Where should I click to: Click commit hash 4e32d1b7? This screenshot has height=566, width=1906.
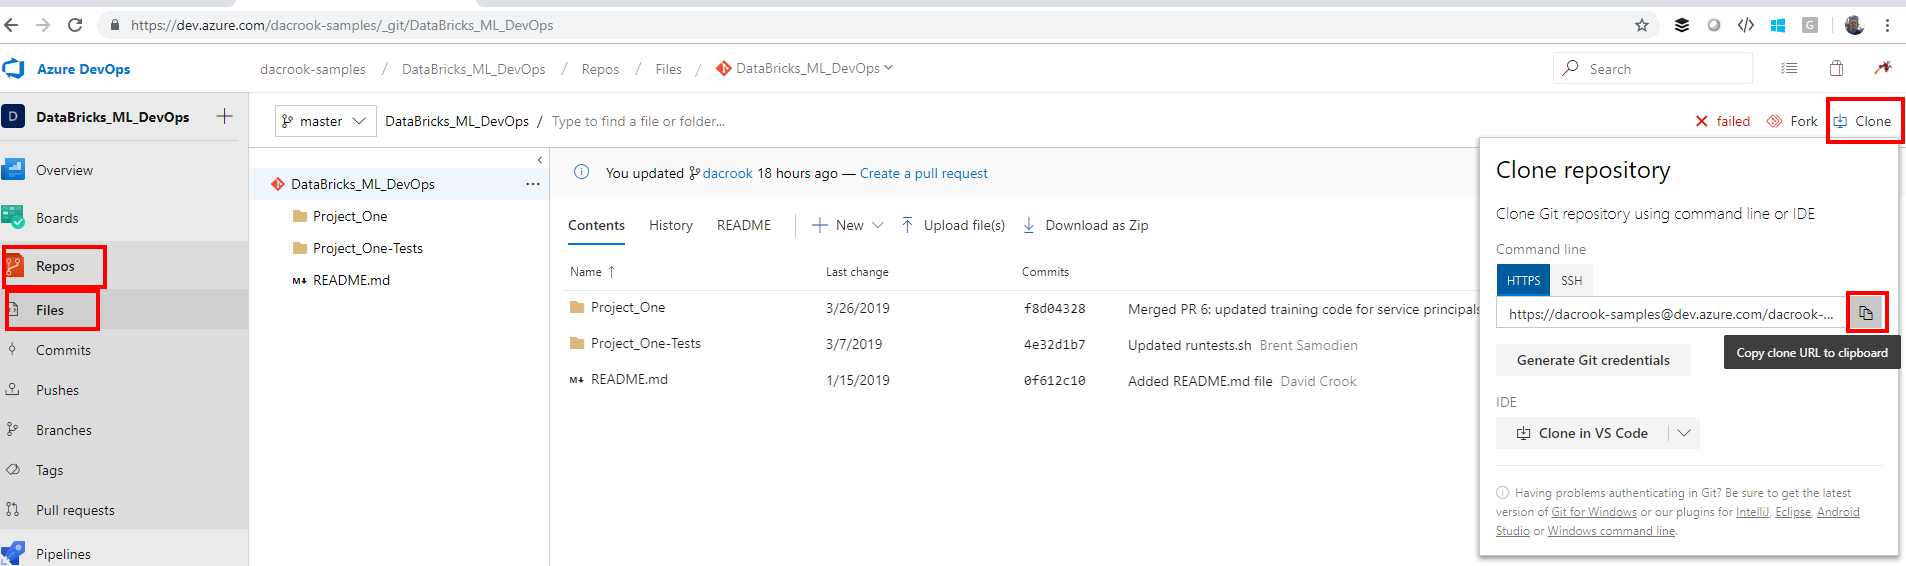tap(1054, 345)
